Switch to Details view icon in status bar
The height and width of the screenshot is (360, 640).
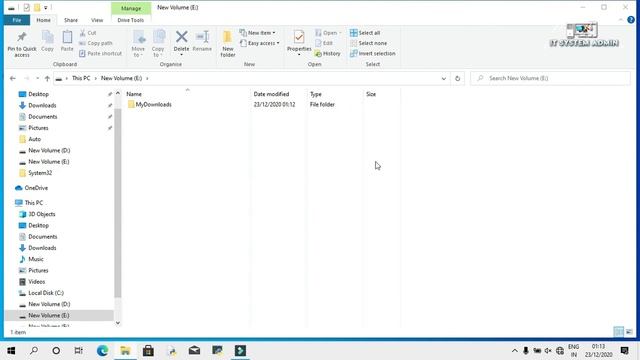[x=619, y=332]
